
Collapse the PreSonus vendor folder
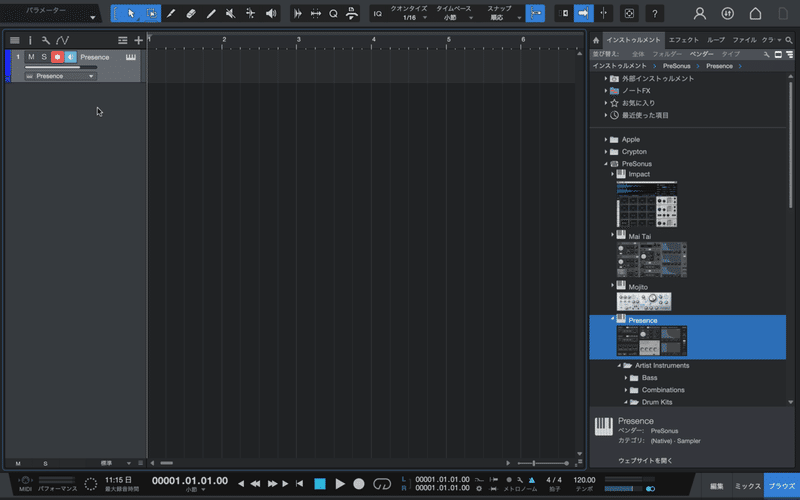[606, 164]
